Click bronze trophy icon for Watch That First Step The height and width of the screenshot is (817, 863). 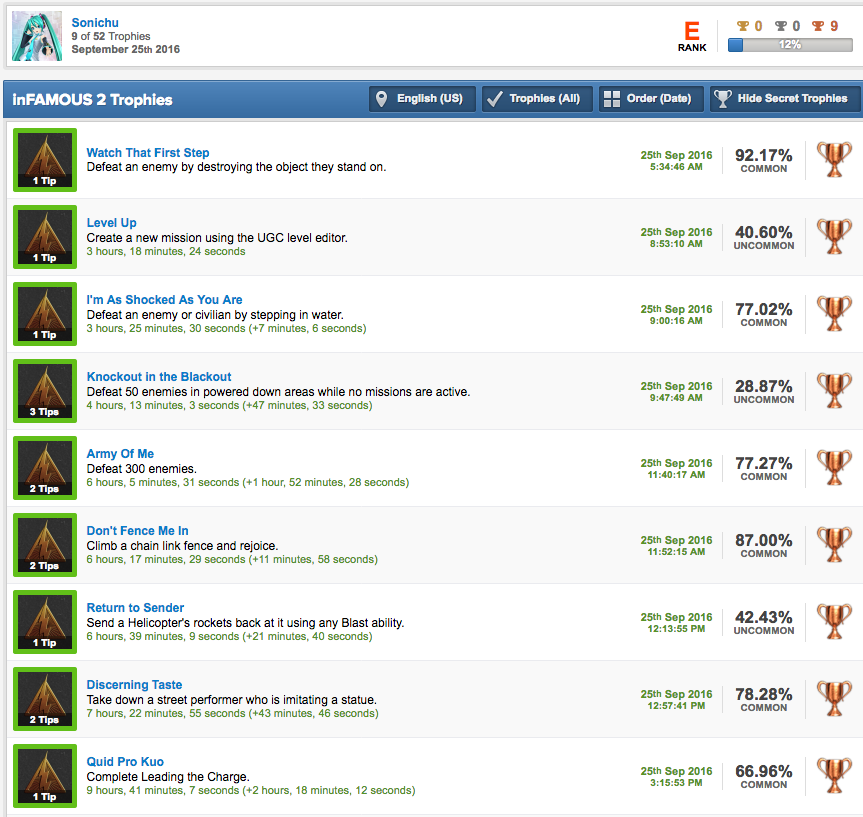coord(834,160)
